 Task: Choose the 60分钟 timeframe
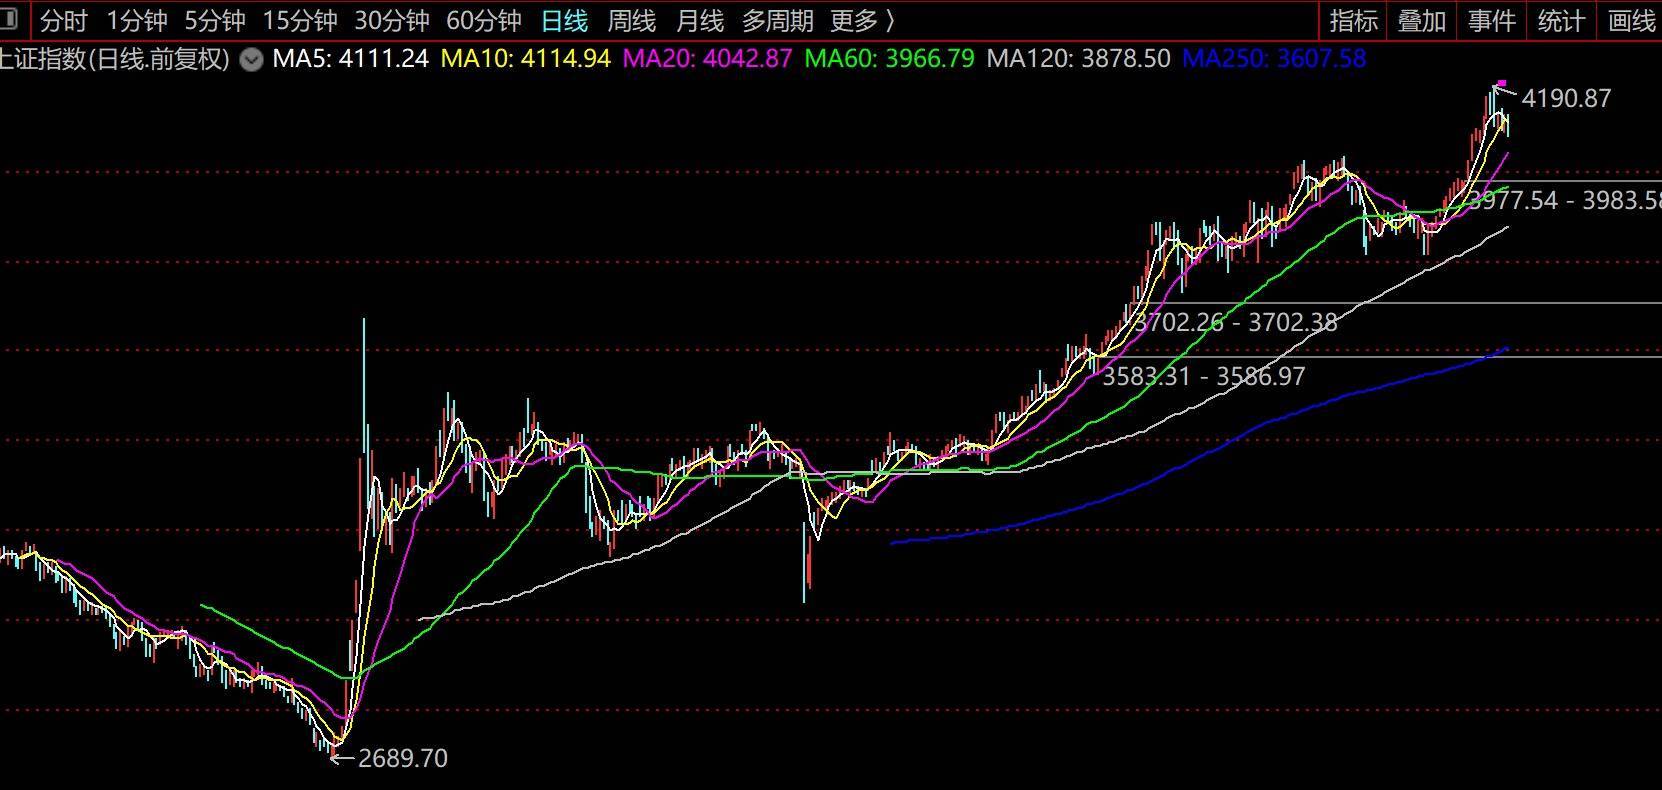pyautogui.click(x=484, y=20)
